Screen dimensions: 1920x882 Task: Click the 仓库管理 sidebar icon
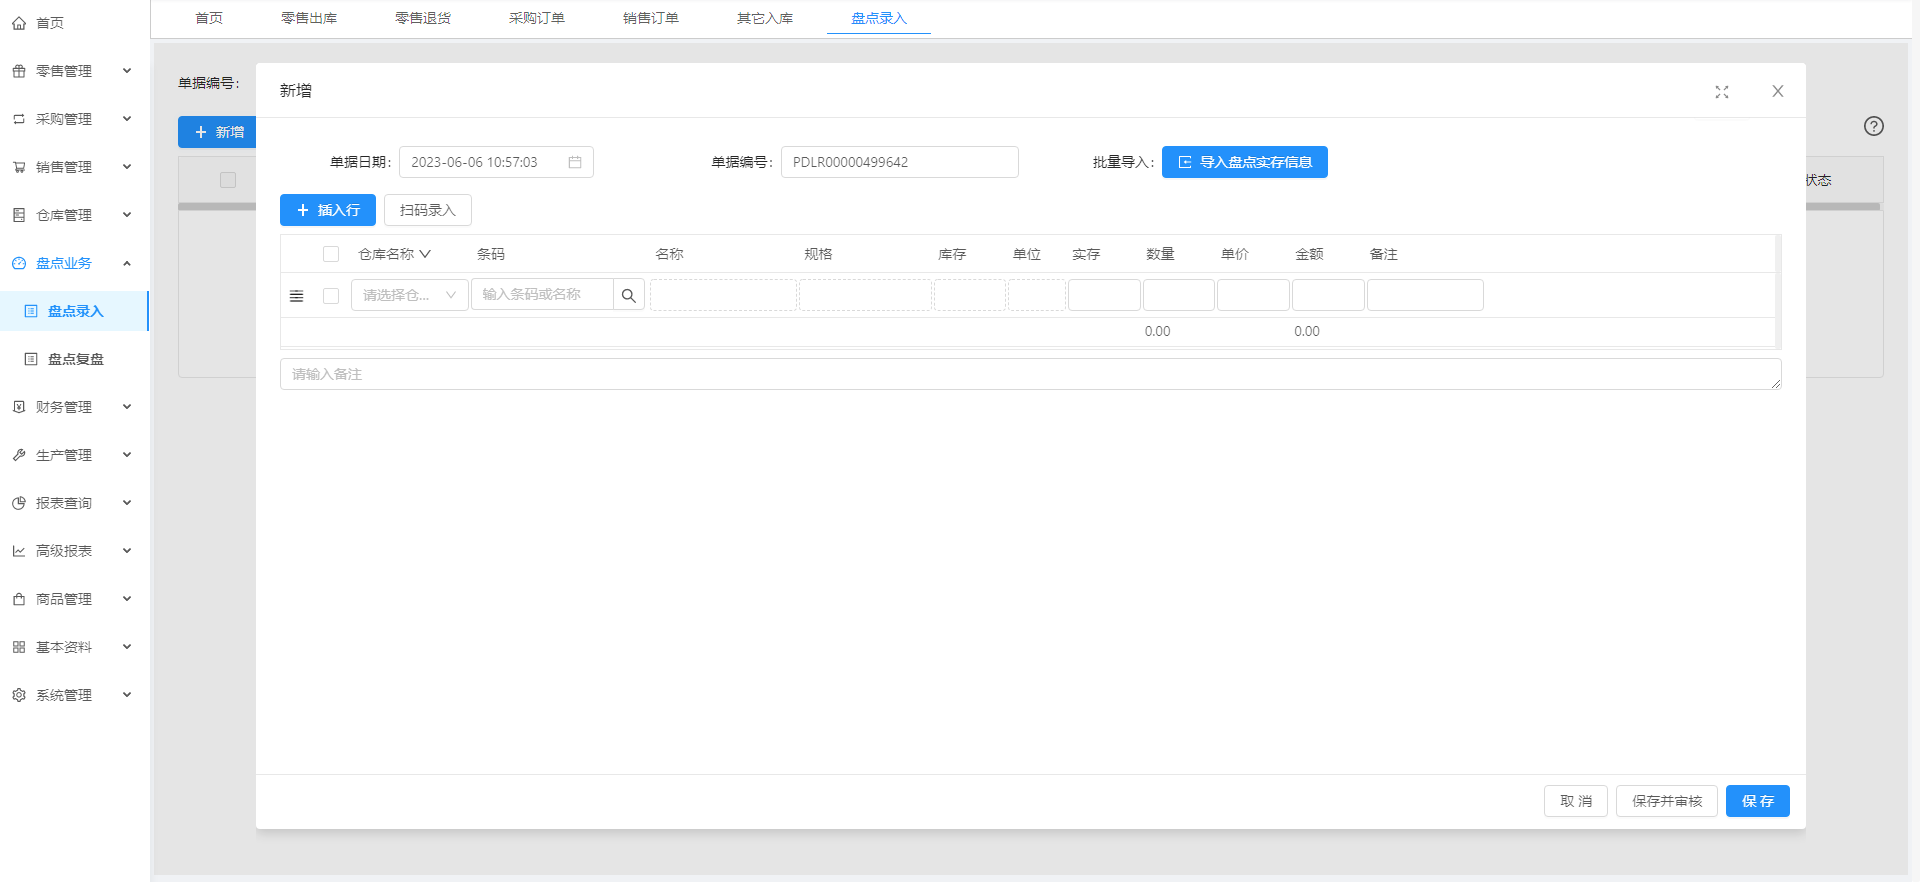(x=19, y=215)
